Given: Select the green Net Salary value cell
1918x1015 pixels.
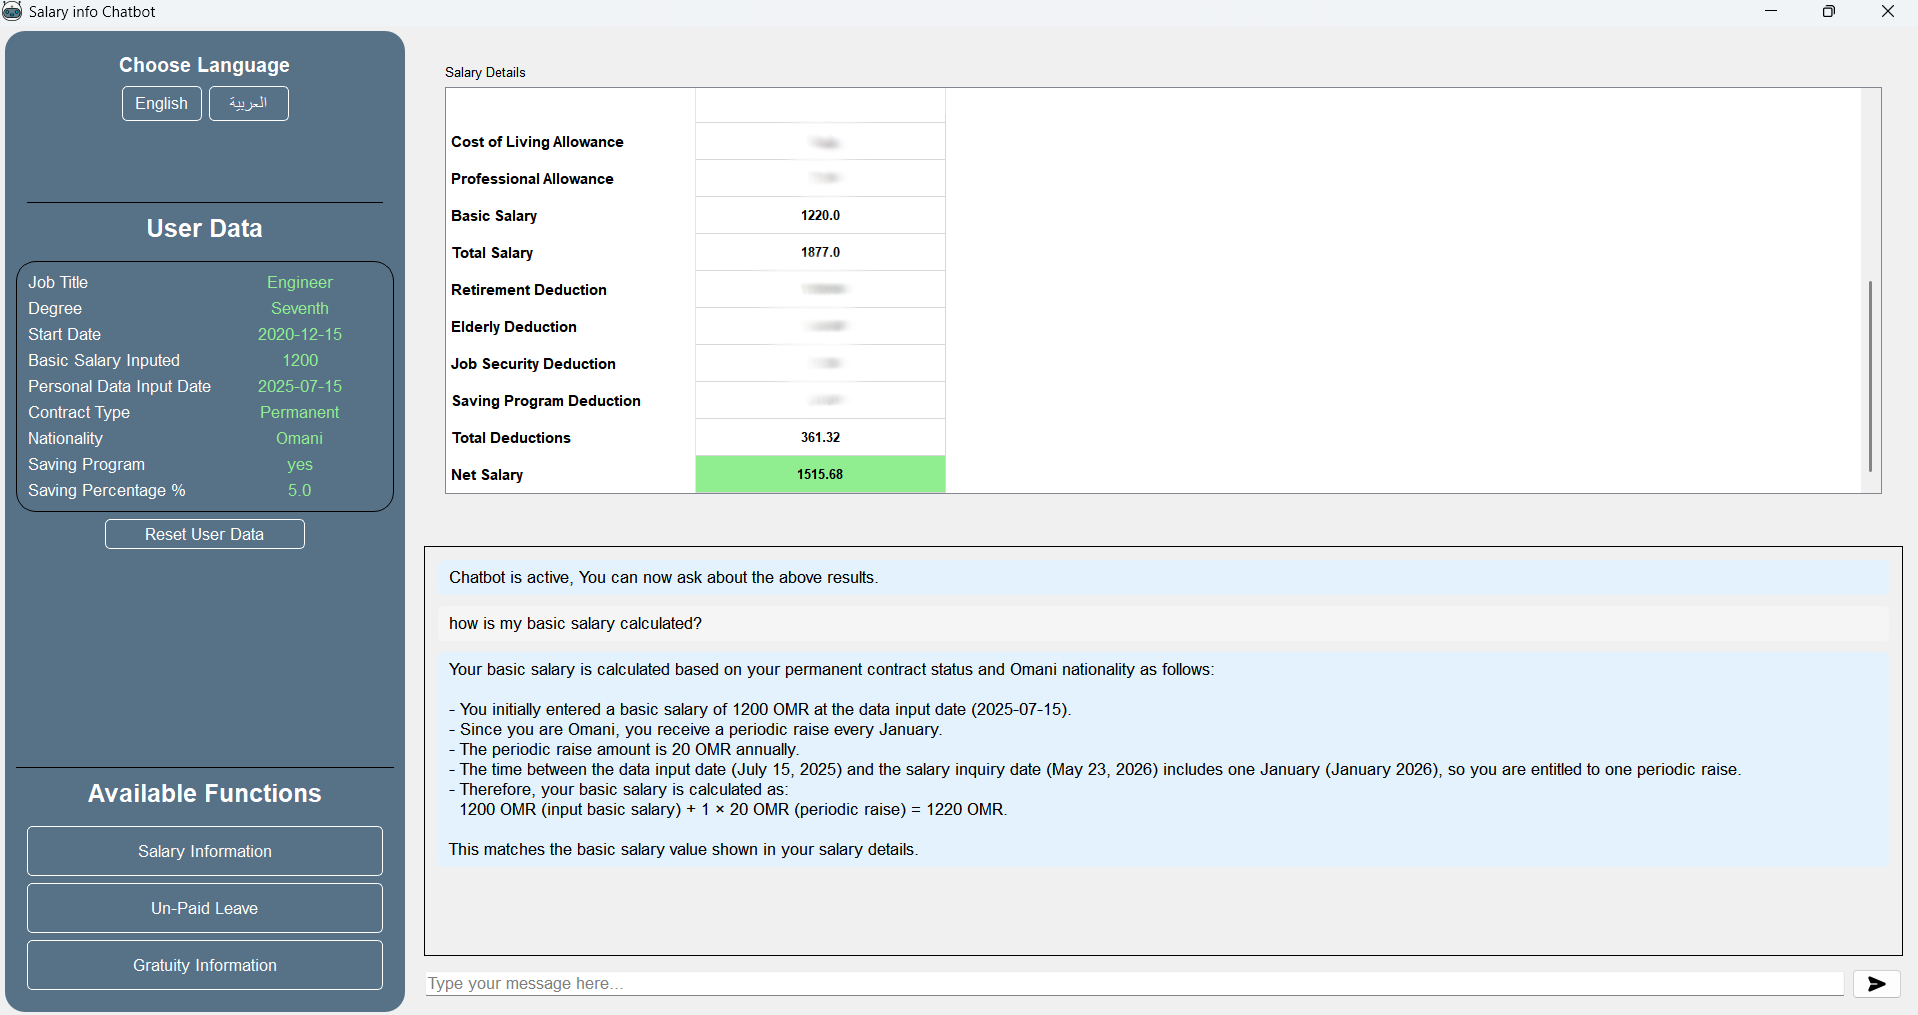Looking at the screenshot, I should coord(820,474).
